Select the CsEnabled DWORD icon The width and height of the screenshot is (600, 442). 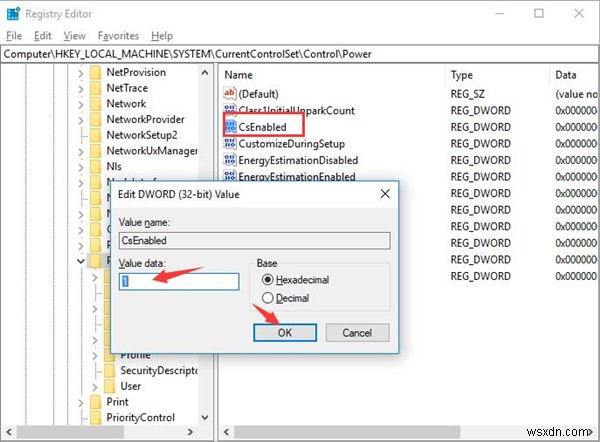(x=230, y=127)
